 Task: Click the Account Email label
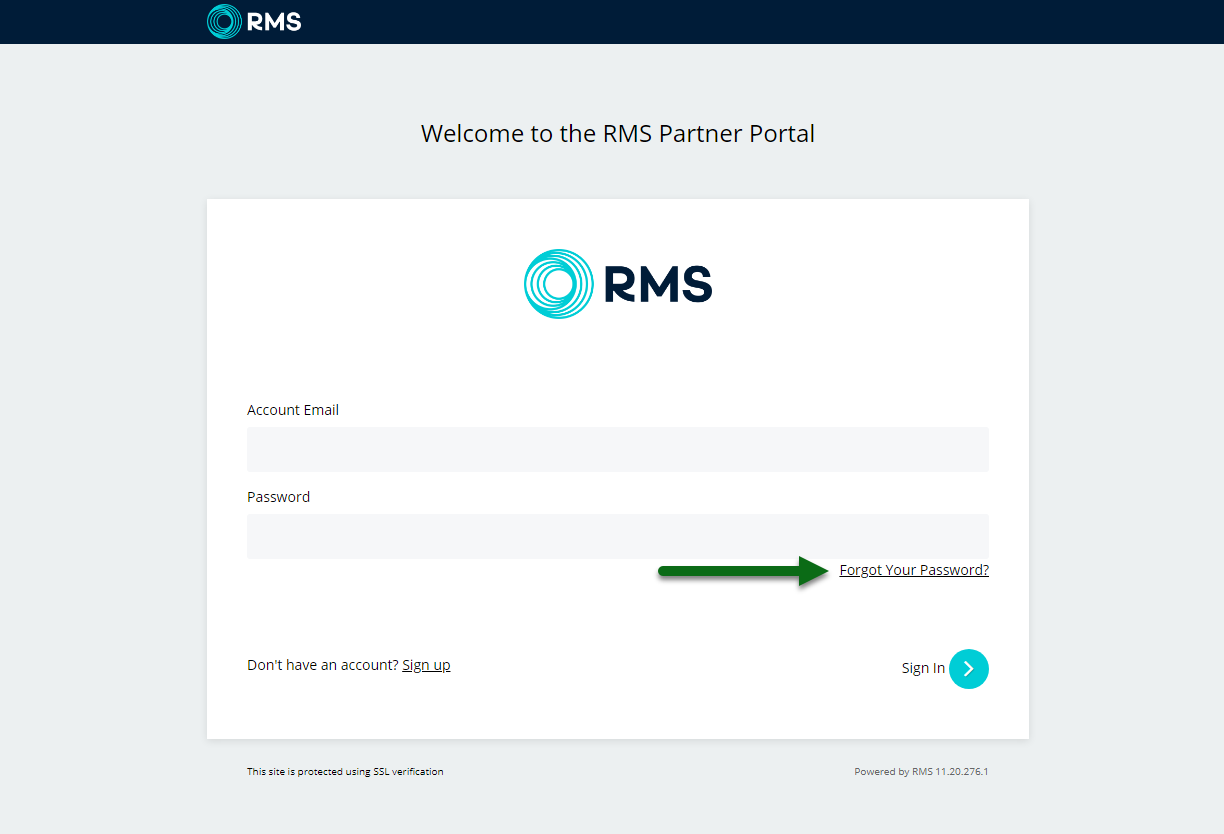[293, 410]
